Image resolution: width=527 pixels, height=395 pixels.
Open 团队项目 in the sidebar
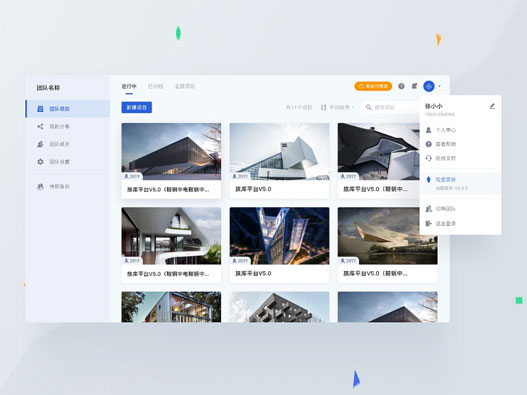68,109
